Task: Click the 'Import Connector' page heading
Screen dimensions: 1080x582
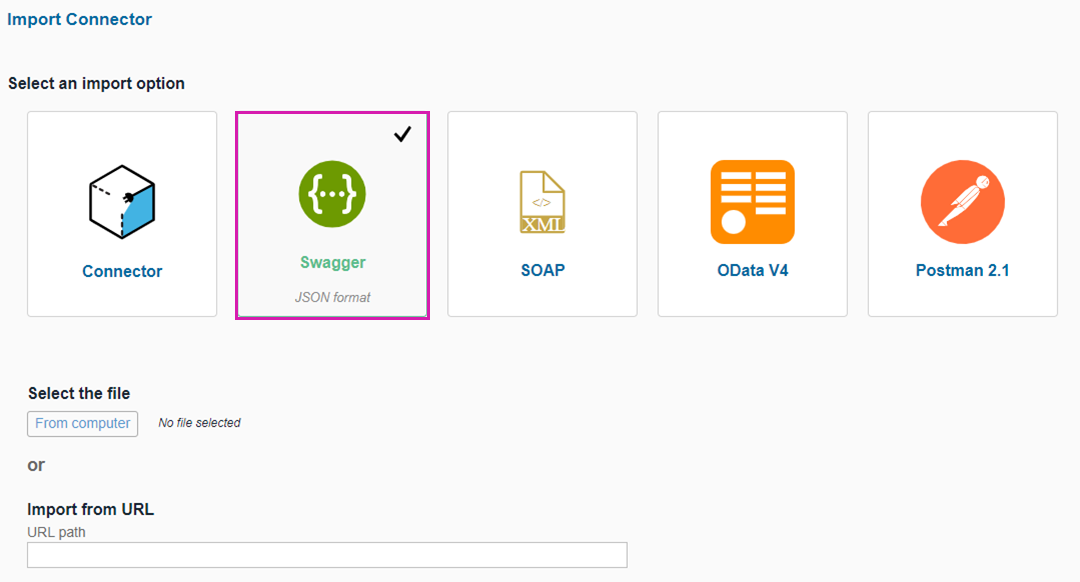Action: click(80, 19)
